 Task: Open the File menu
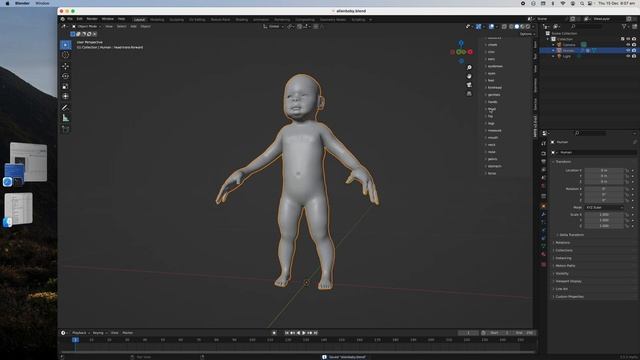(x=70, y=19)
